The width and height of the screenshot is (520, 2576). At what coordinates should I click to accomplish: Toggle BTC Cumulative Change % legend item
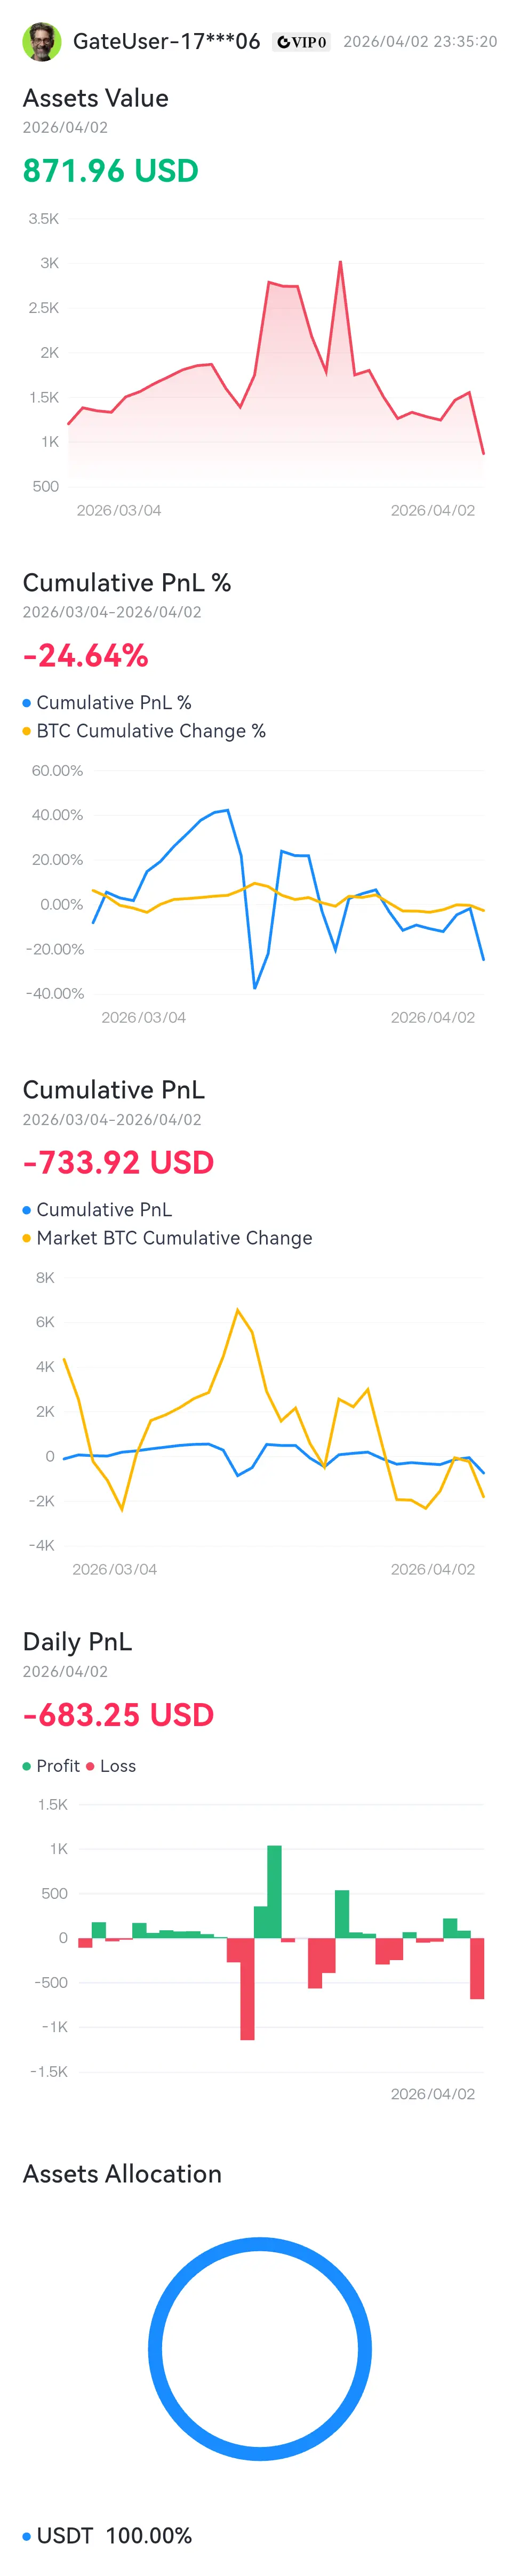[150, 731]
